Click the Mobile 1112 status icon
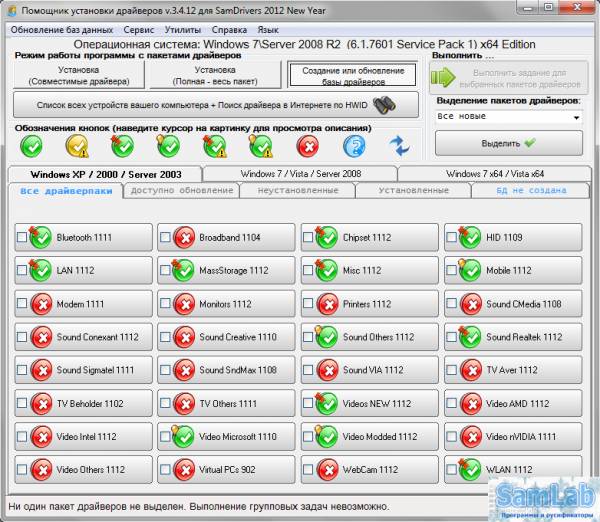This screenshot has width=600, height=522. [470, 271]
